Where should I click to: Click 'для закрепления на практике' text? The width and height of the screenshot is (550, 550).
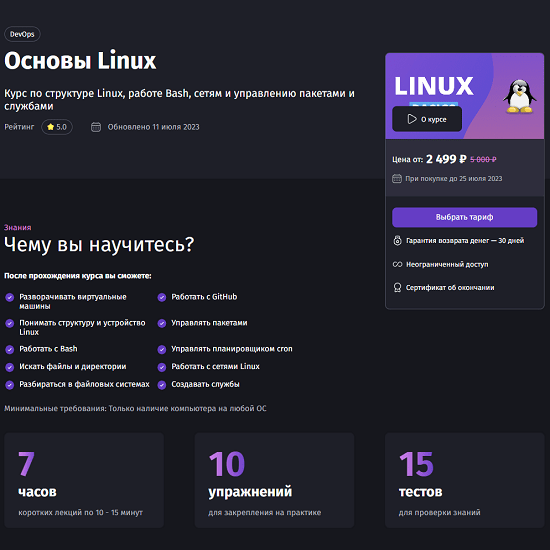point(264,512)
